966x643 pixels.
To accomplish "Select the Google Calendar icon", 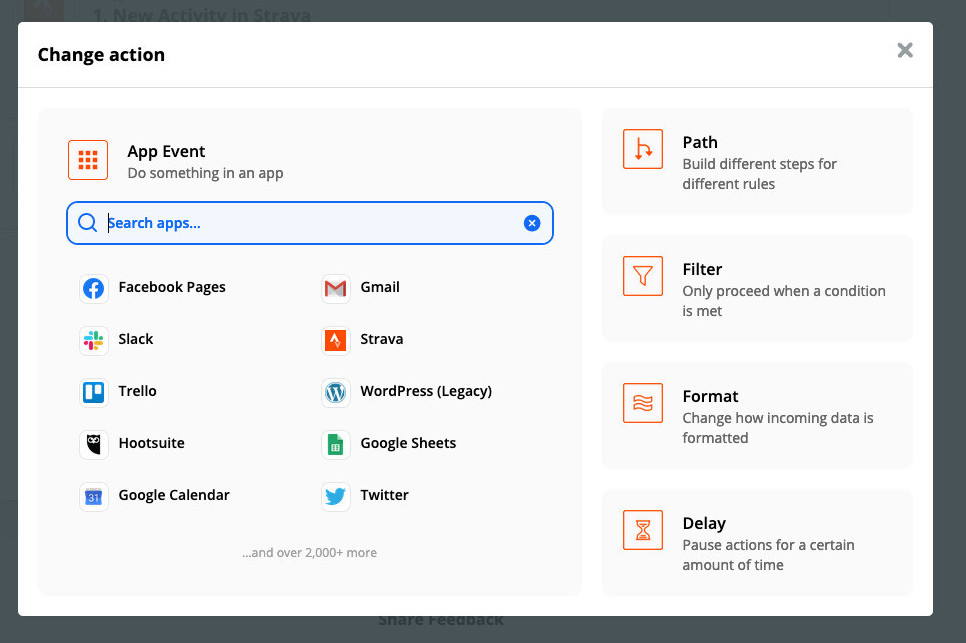I will tap(94, 497).
